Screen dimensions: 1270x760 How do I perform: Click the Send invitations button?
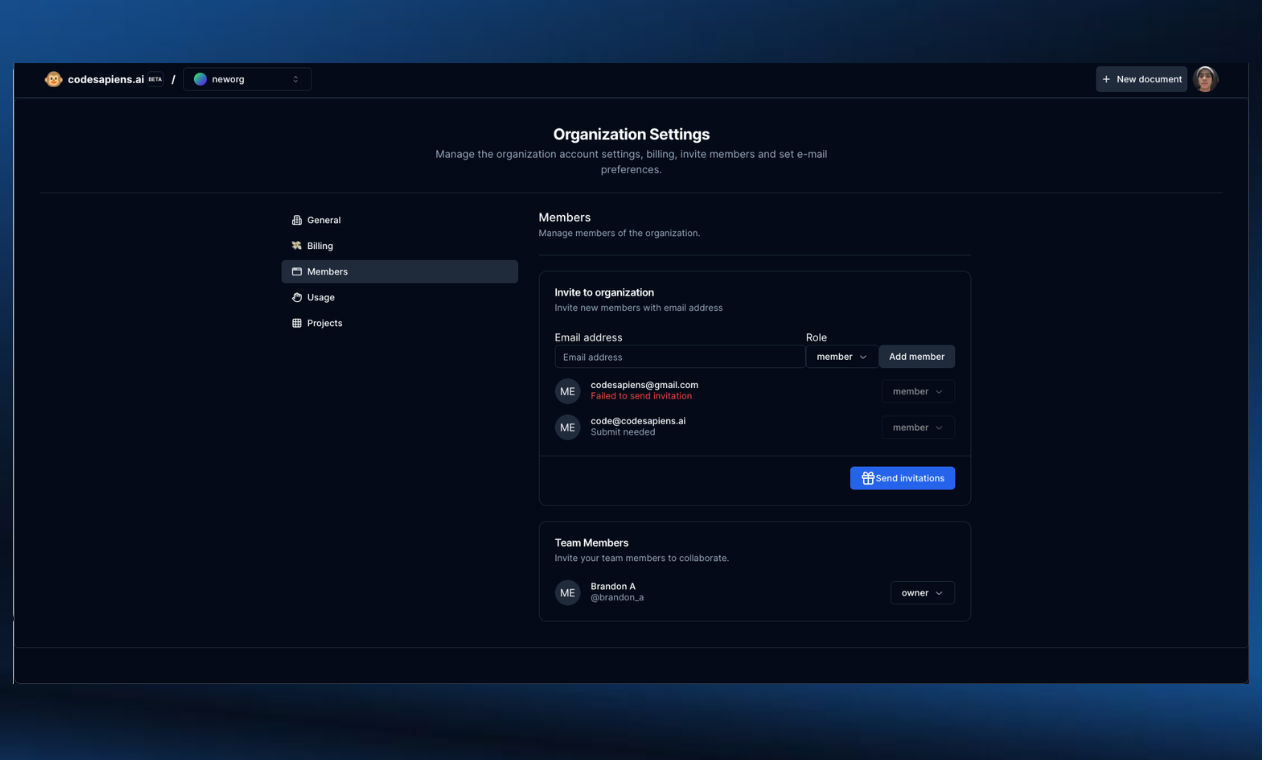point(902,477)
